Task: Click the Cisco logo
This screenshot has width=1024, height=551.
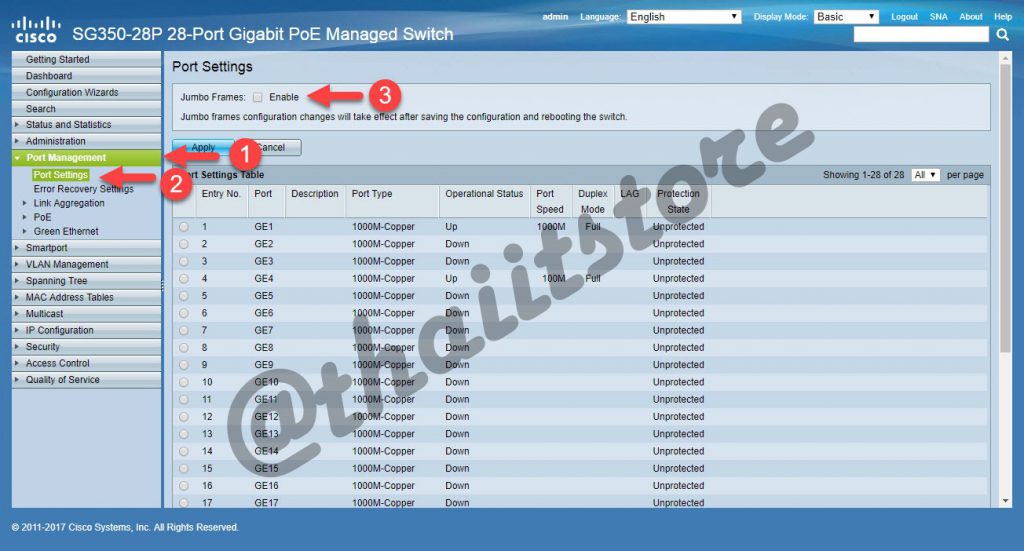Action: pos(36,31)
